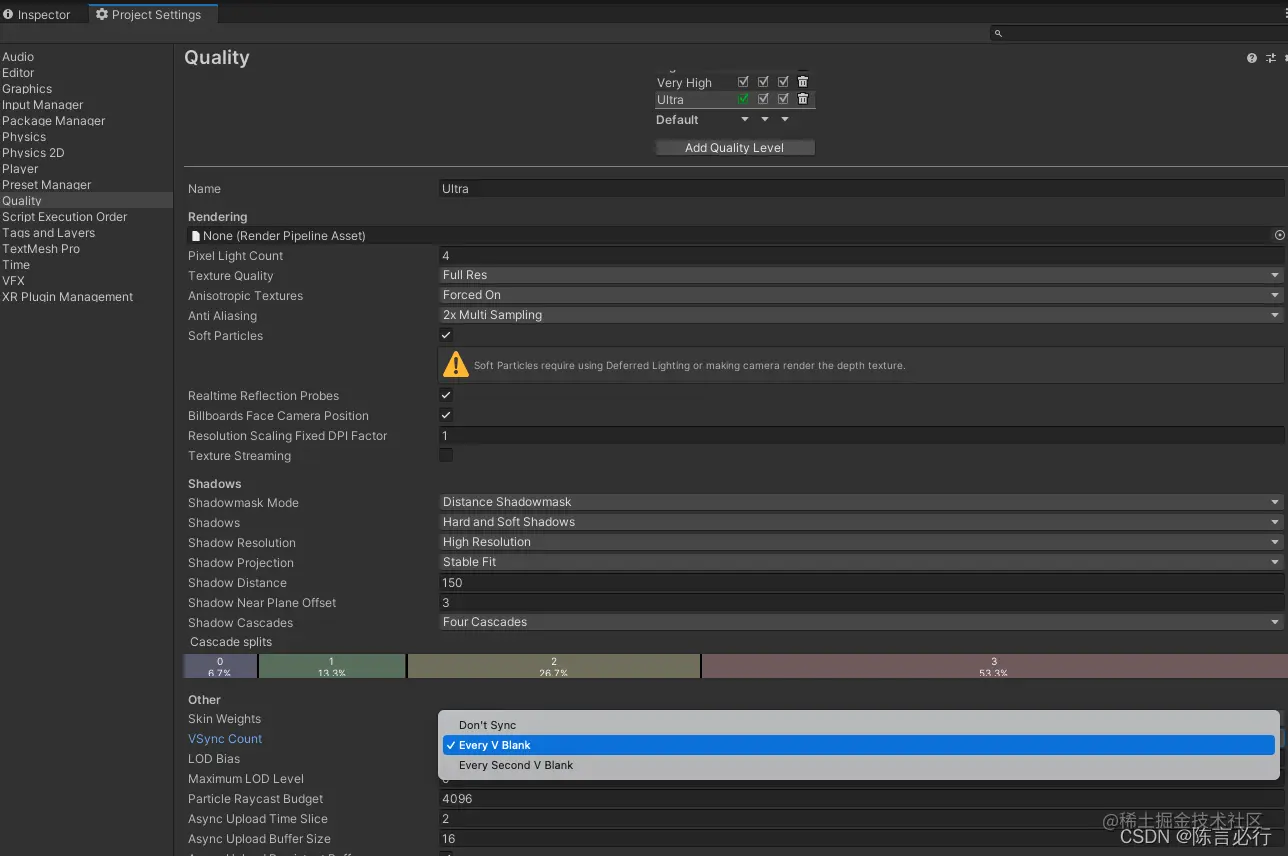Screen dimensions: 1288x856
Task: Select cascade split segment 0
Action: click(220, 666)
